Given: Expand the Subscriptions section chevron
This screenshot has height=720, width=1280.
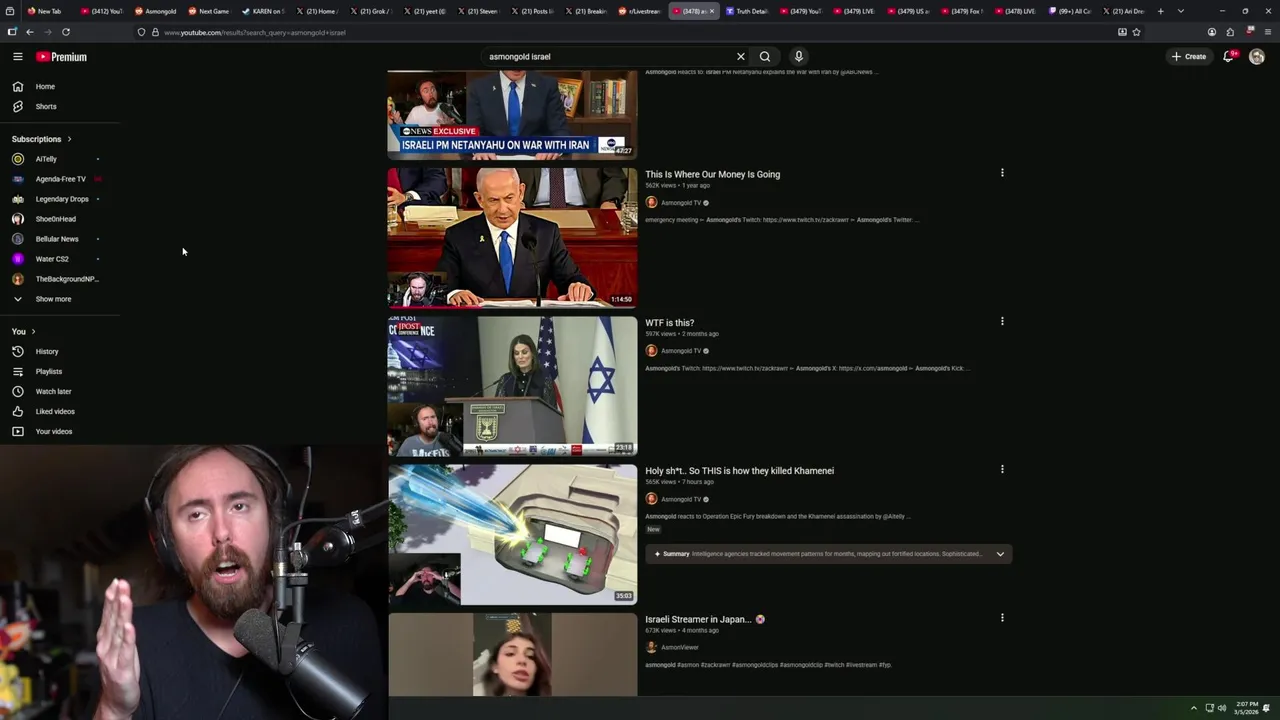Looking at the screenshot, I should coord(69,139).
